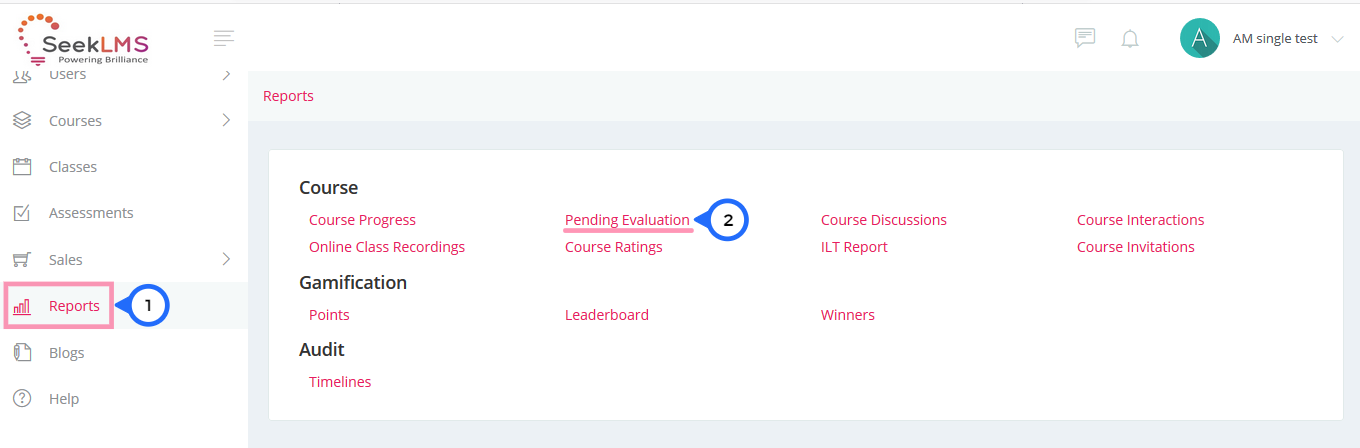The height and width of the screenshot is (448, 1360).
Task: Click the Help question mark icon
Action: coord(22,399)
